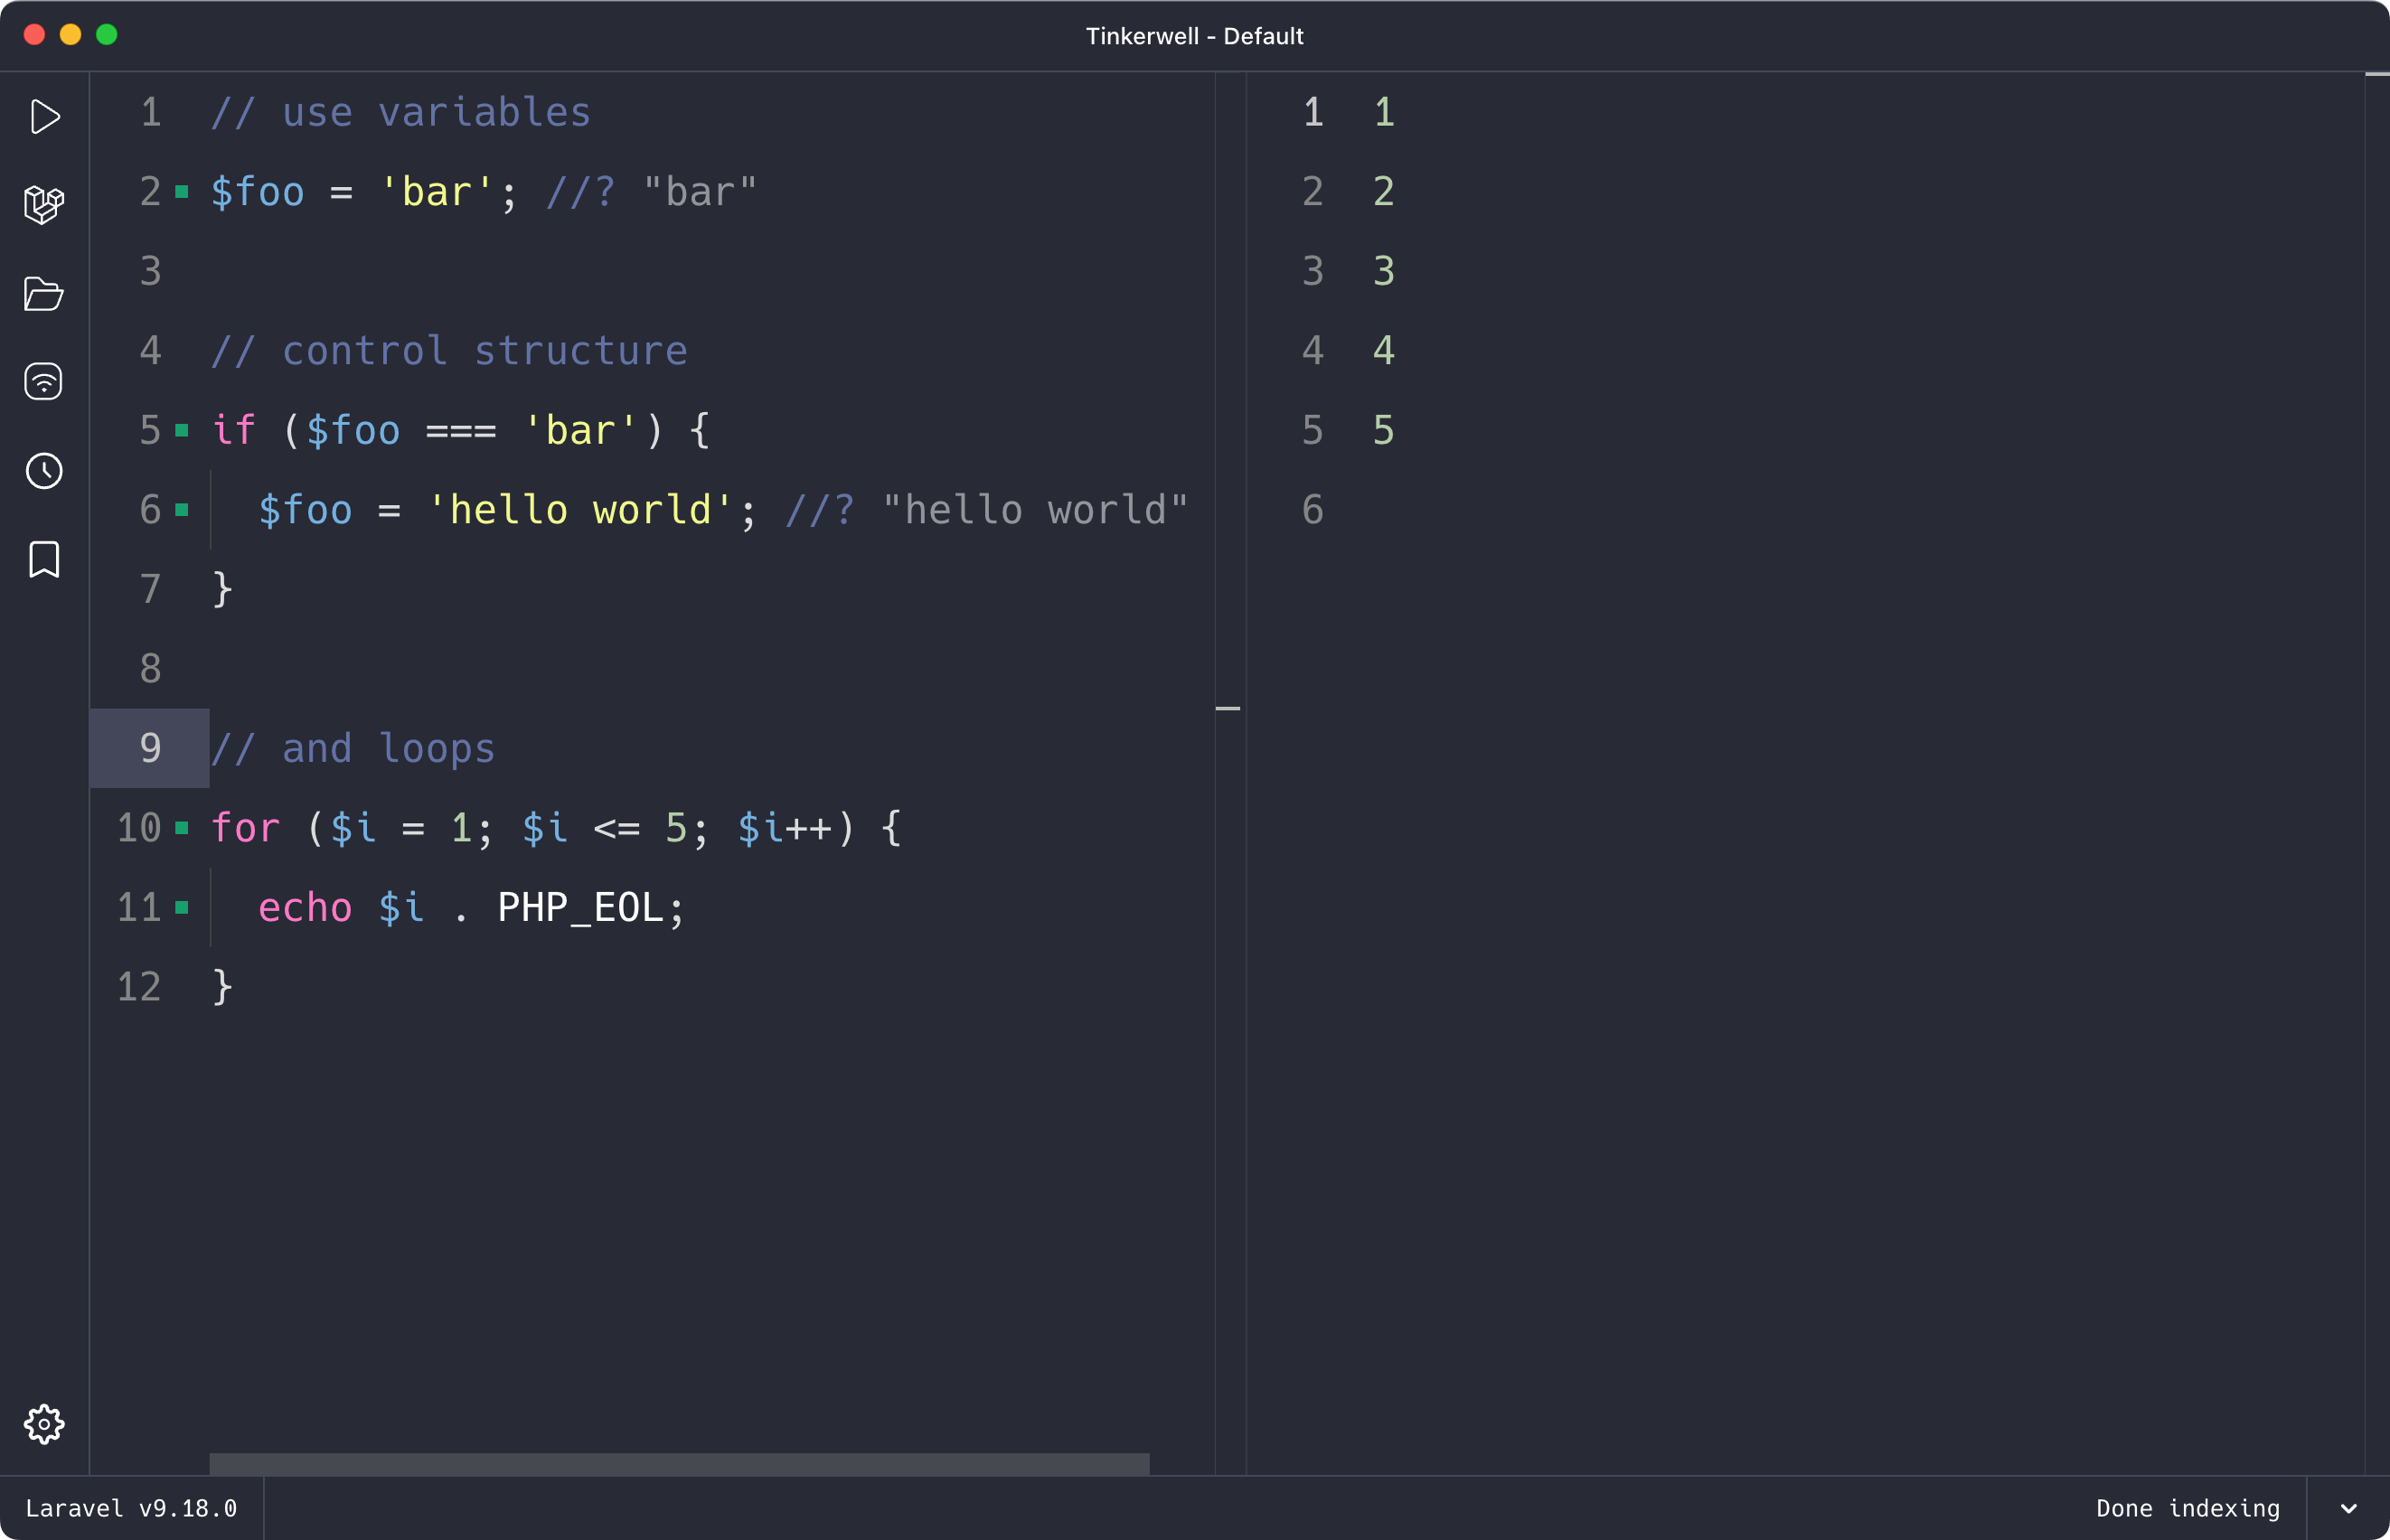Image resolution: width=2390 pixels, height=1540 pixels.
Task: Click PHP_EOL constant in the editor
Action: (x=580, y=907)
